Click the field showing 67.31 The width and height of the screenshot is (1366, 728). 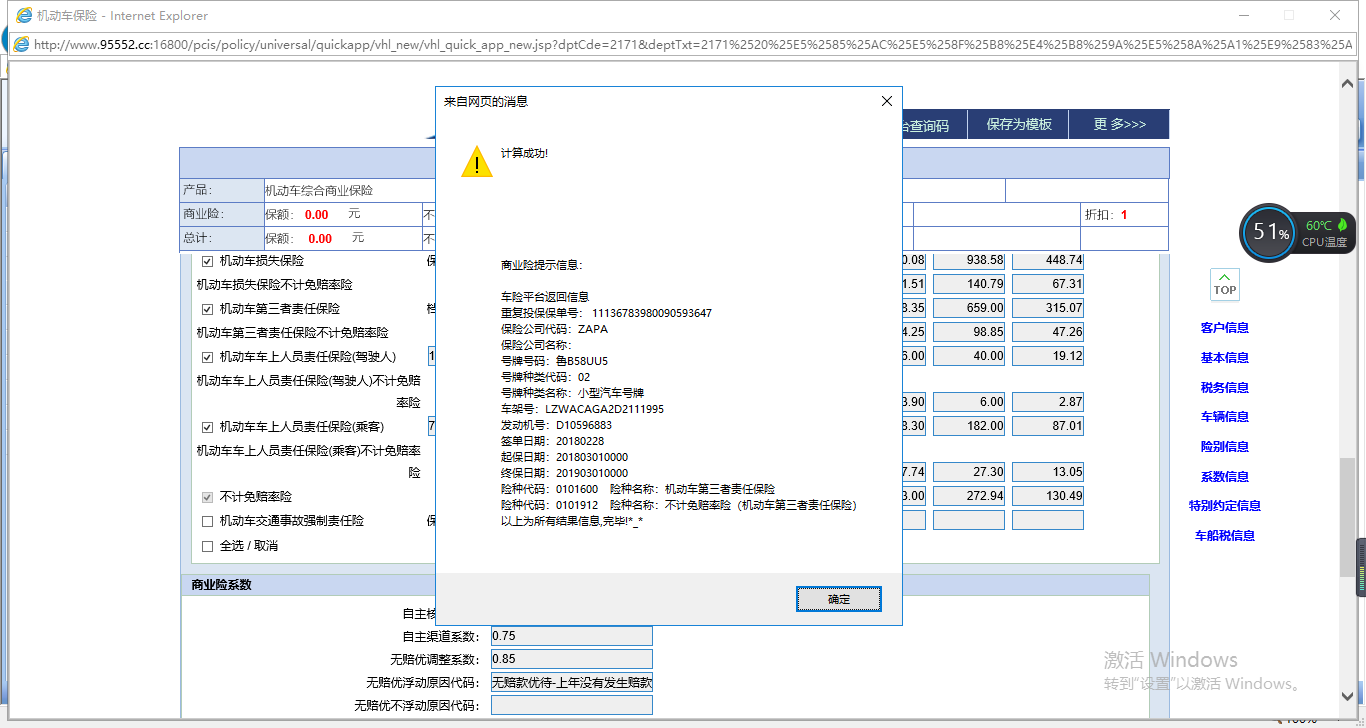[x=1048, y=284]
